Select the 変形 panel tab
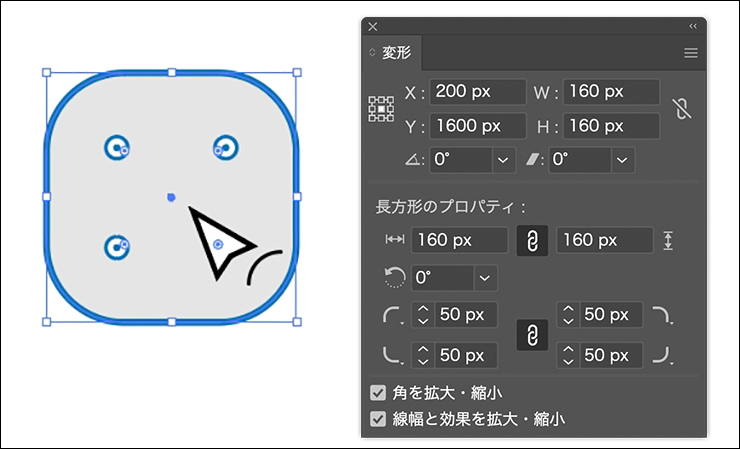 [396, 53]
